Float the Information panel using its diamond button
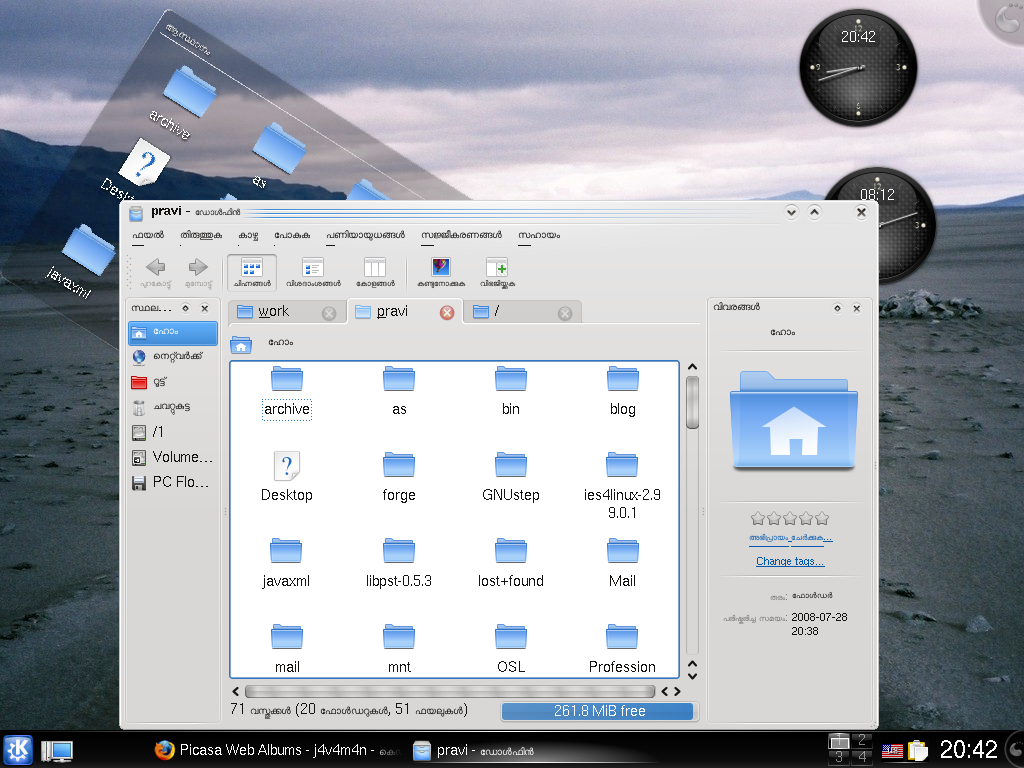The width and height of the screenshot is (1024, 768). [837, 308]
